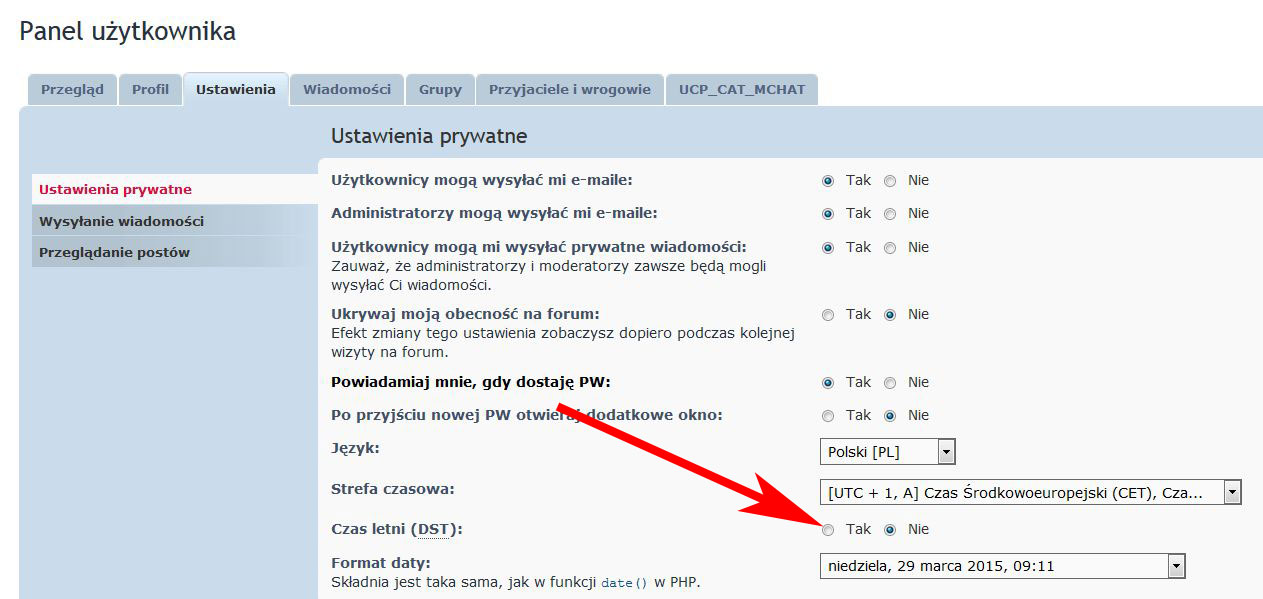Click Ustawienia prywatne in the sidebar
Viewport: 1263px width, 599px height.
click(115, 189)
